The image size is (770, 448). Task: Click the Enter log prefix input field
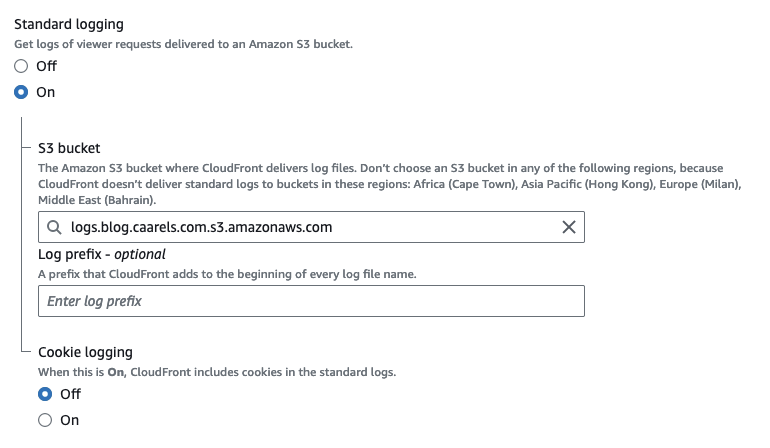(310, 301)
